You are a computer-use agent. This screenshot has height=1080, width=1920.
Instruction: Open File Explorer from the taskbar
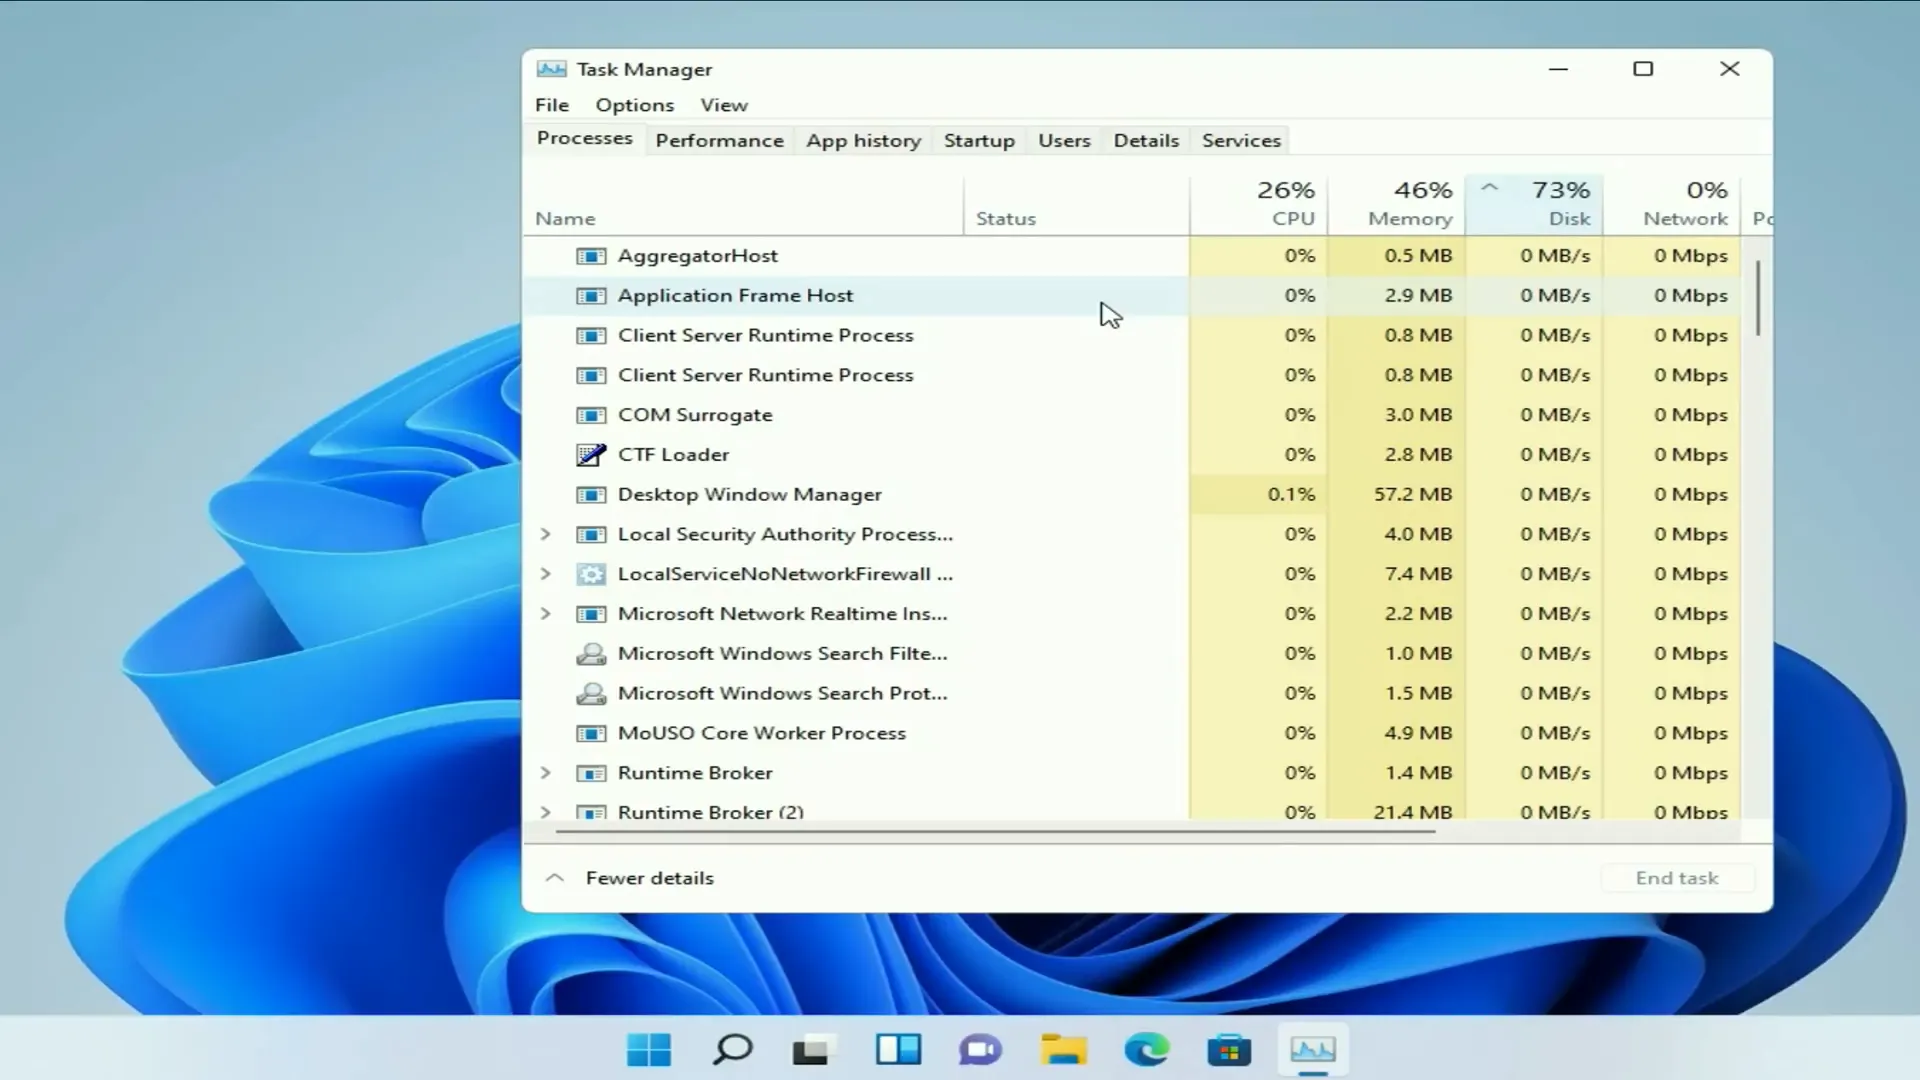click(1063, 1050)
